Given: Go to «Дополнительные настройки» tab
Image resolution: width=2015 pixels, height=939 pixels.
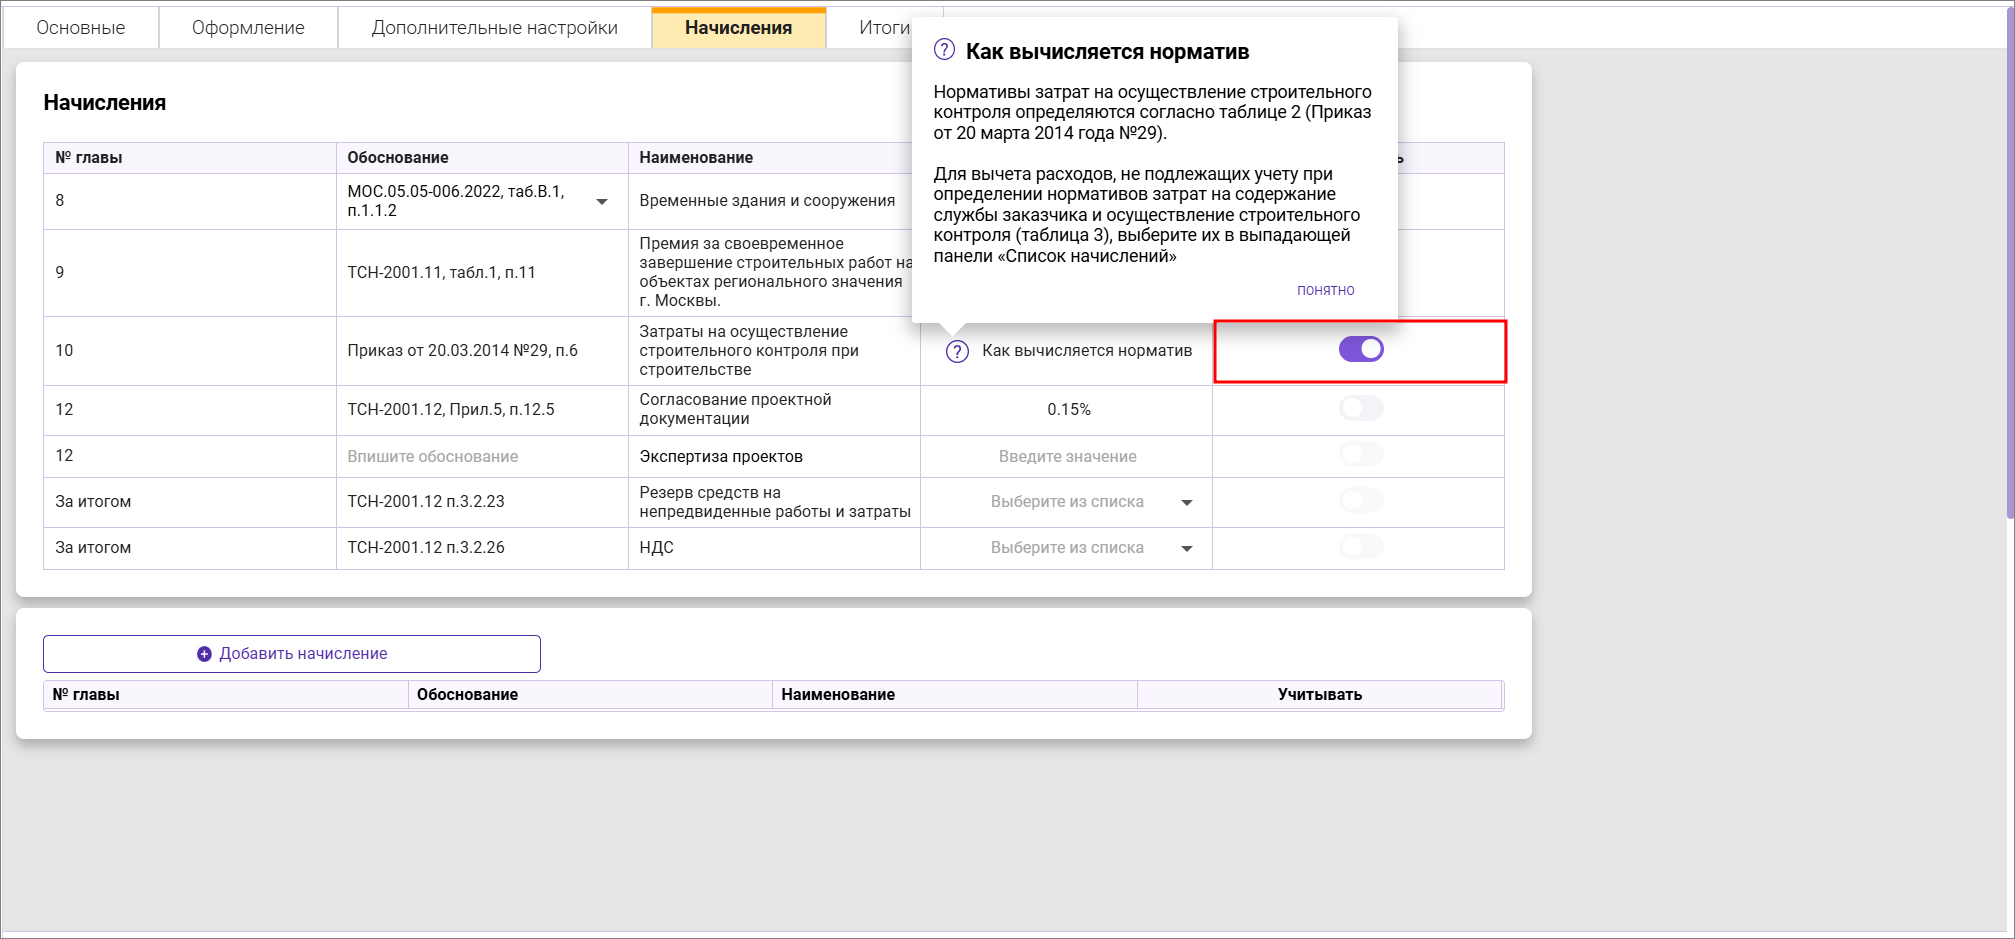Looking at the screenshot, I should coord(495,27).
